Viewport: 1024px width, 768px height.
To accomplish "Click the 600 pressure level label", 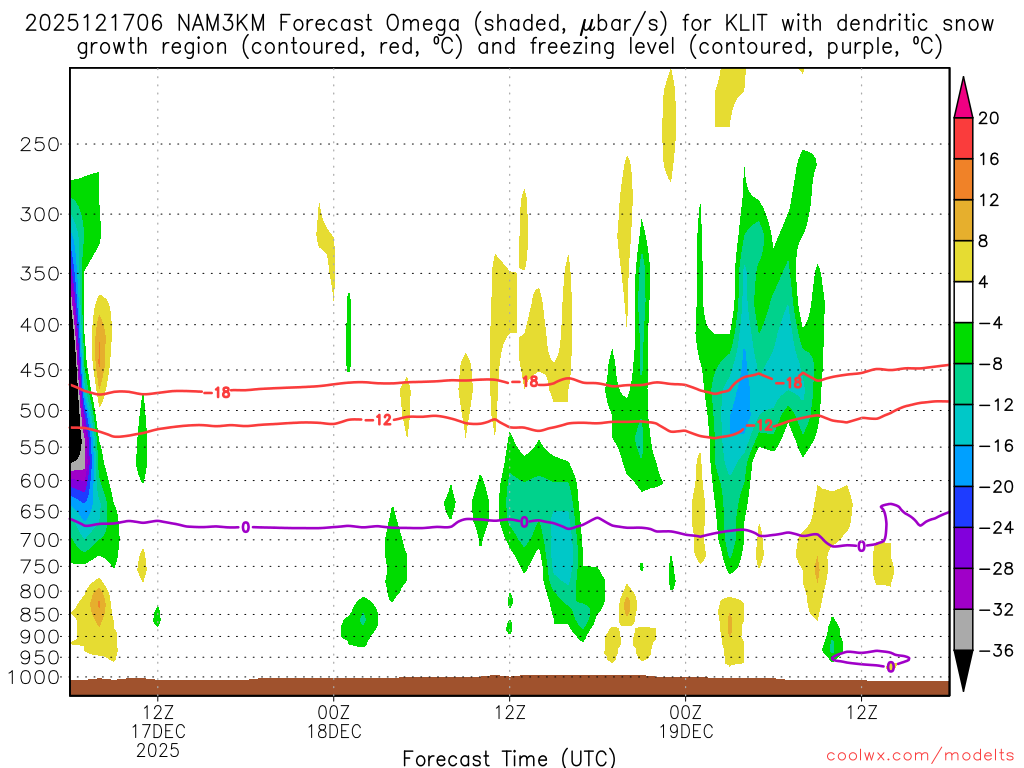I will pyautogui.click(x=40, y=481).
